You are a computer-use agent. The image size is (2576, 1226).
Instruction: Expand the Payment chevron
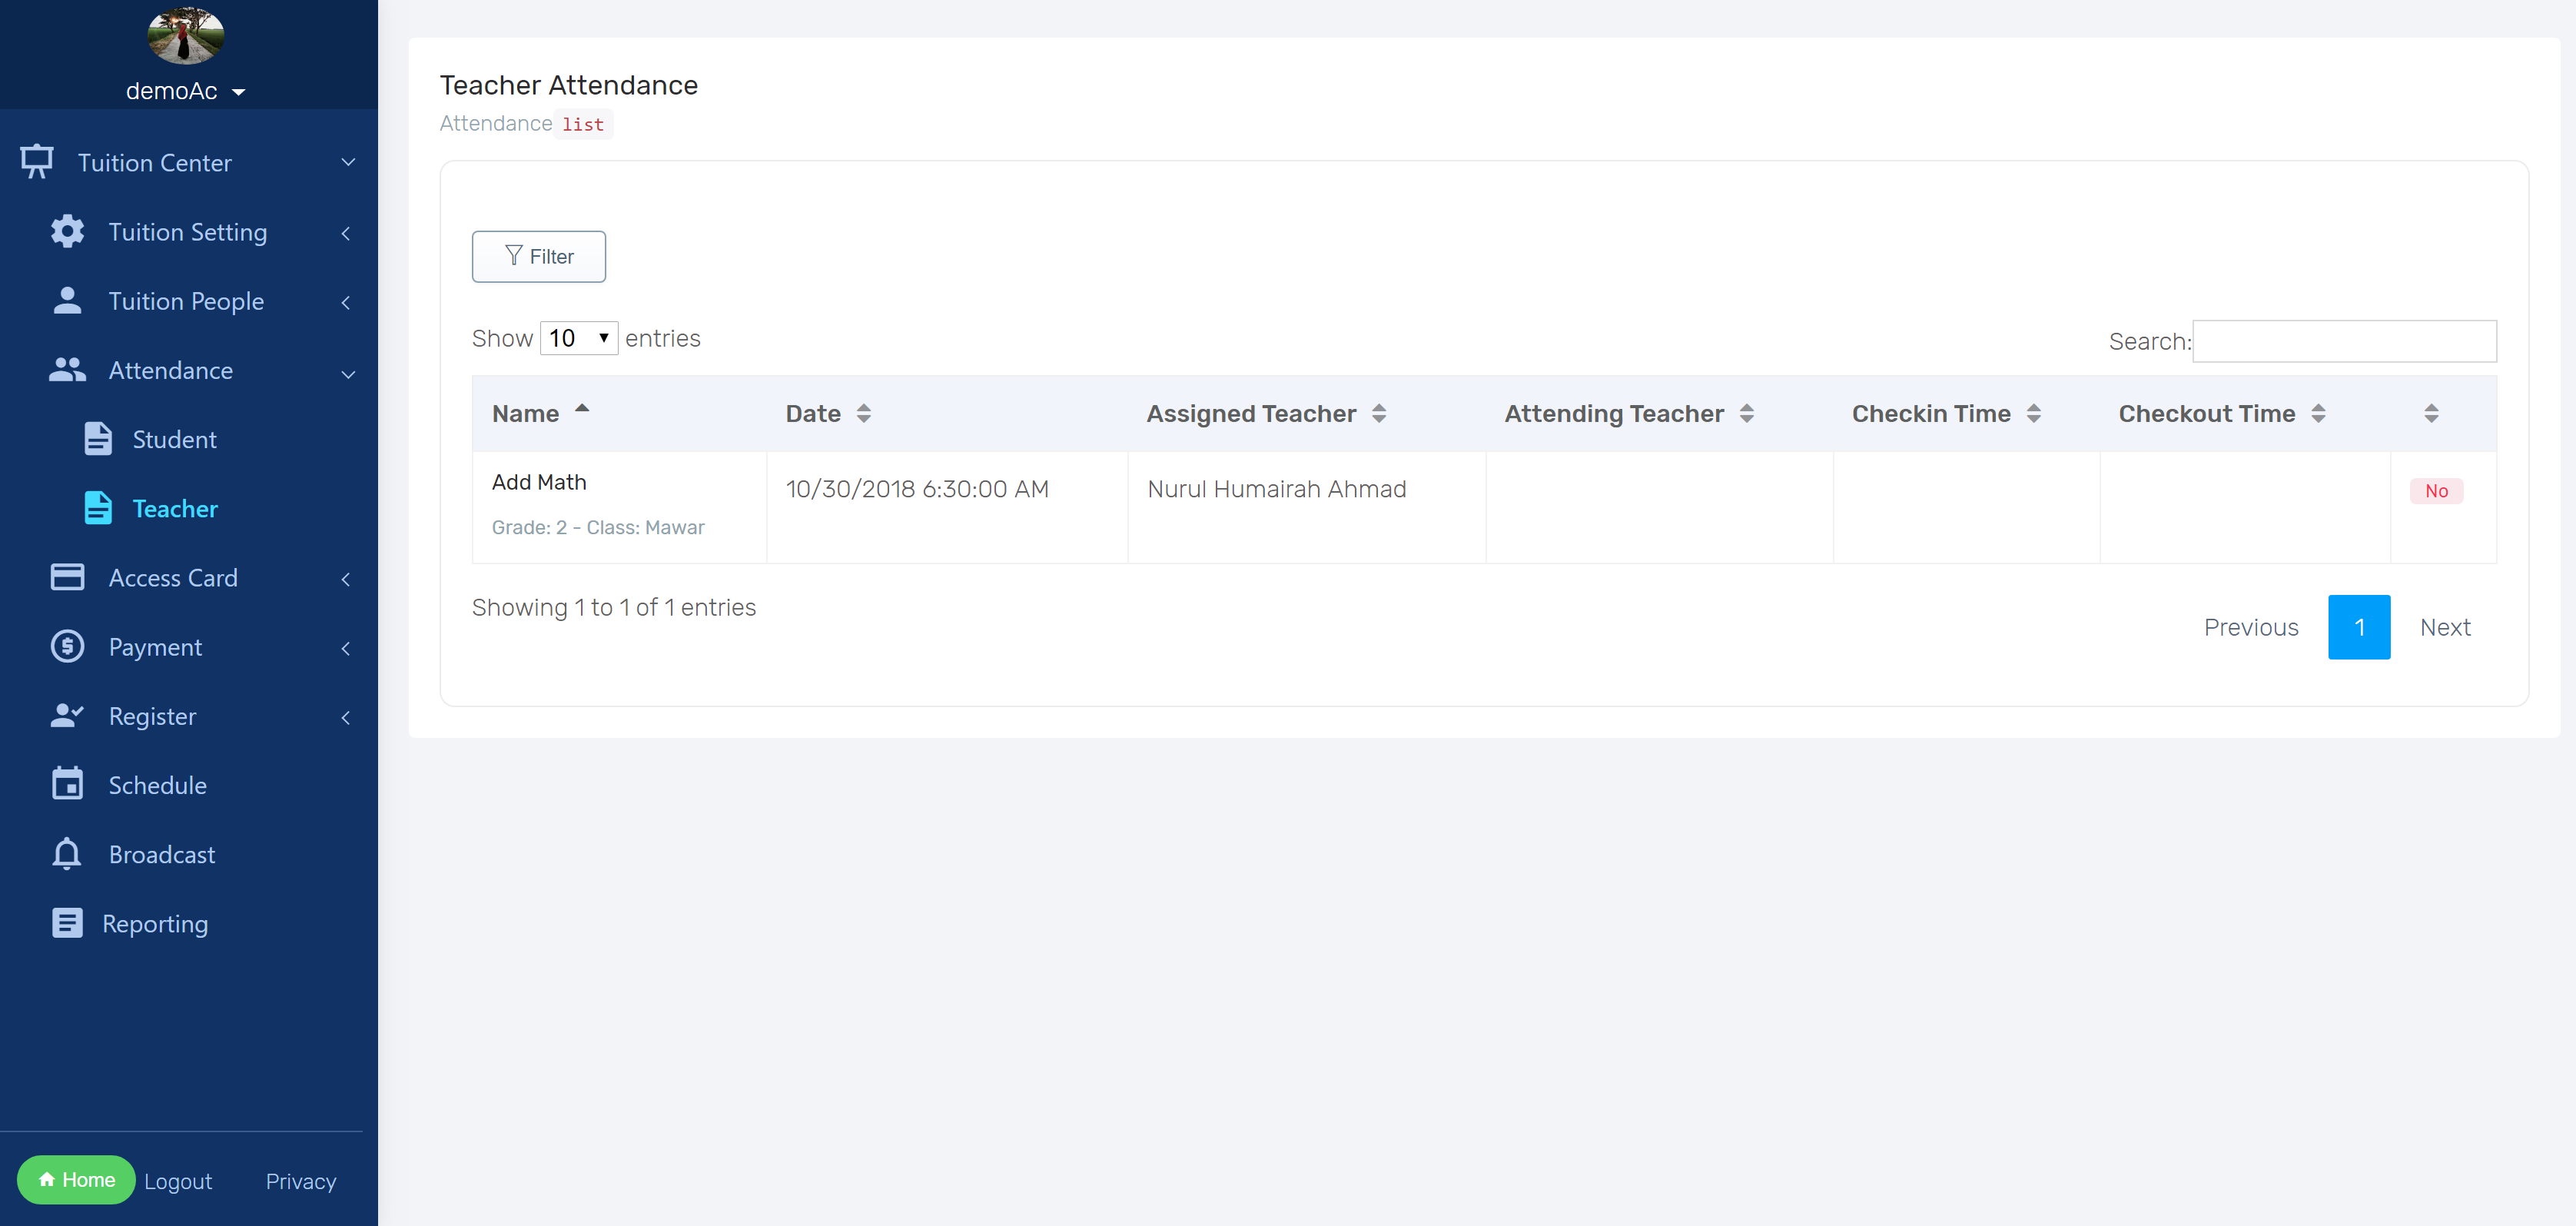pos(346,648)
